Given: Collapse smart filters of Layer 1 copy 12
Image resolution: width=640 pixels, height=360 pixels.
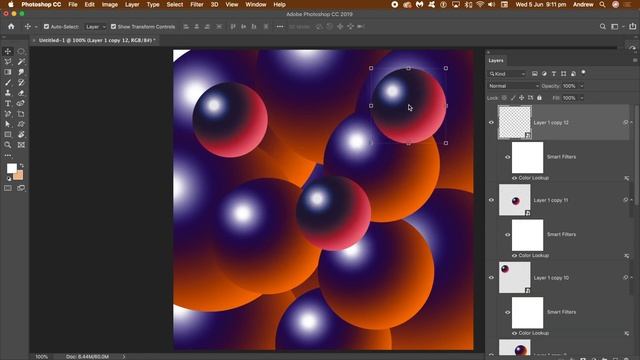Looking at the screenshot, I should click(x=631, y=122).
